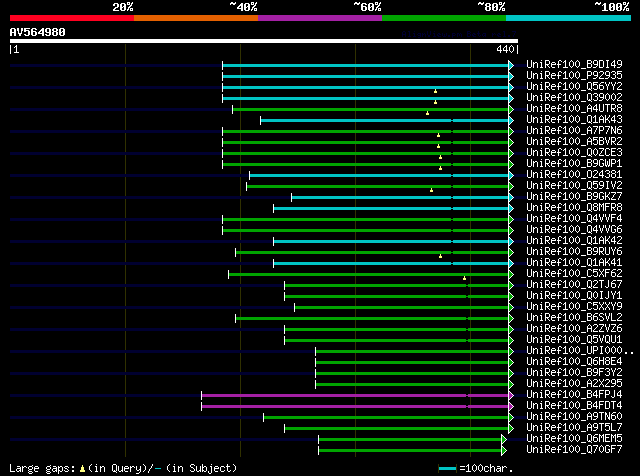Select hit UniRef100_B9DI49
Viewport: 640px width, 476px height.
tap(574, 65)
